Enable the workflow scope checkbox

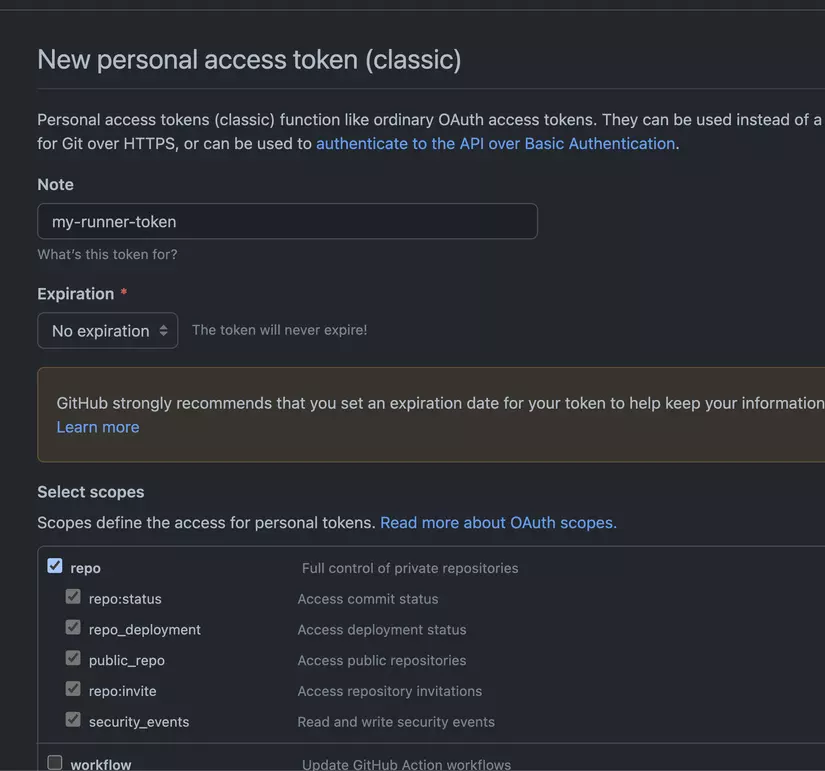click(55, 762)
